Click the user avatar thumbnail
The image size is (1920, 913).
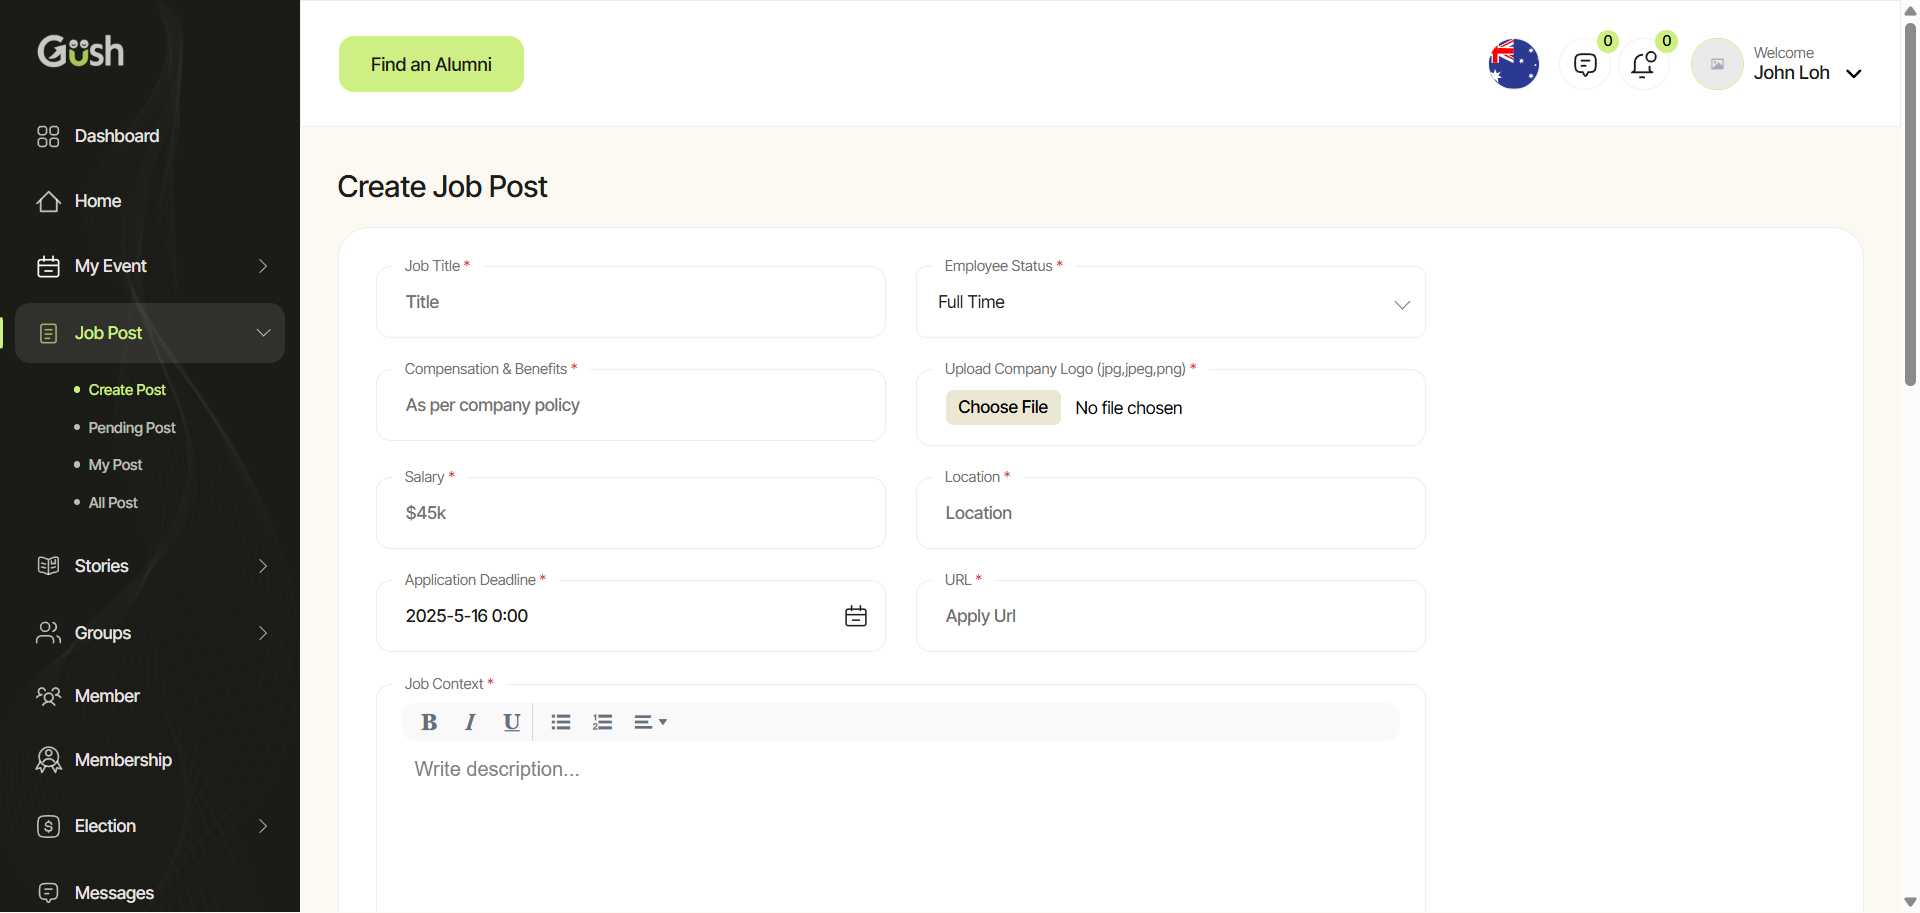pyautogui.click(x=1717, y=64)
